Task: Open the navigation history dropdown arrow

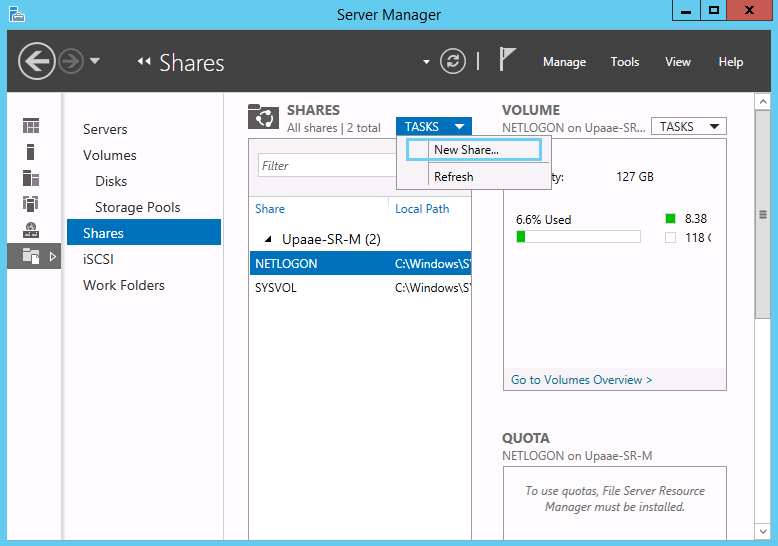Action: pos(95,61)
